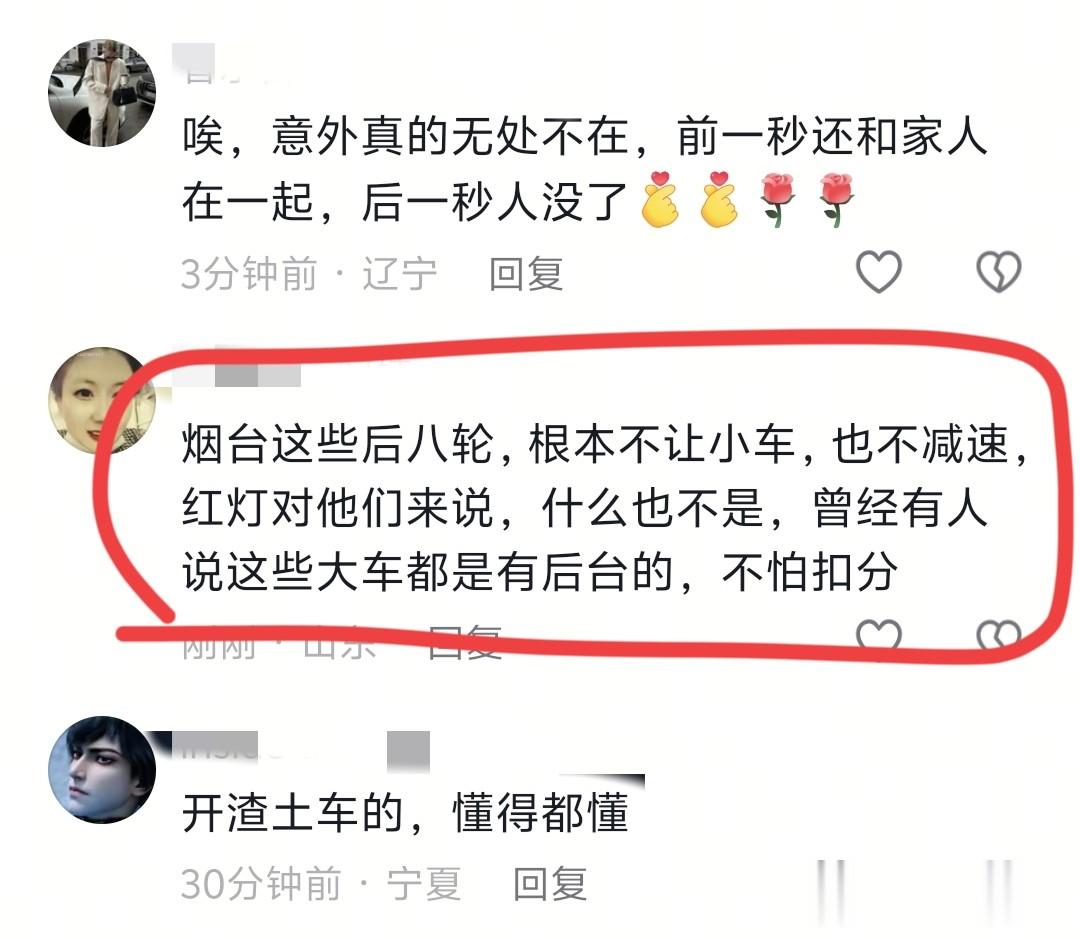The height and width of the screenshot is (939, 1080).
Task: Tap the first finger-heart emoji
Action: 661,200
